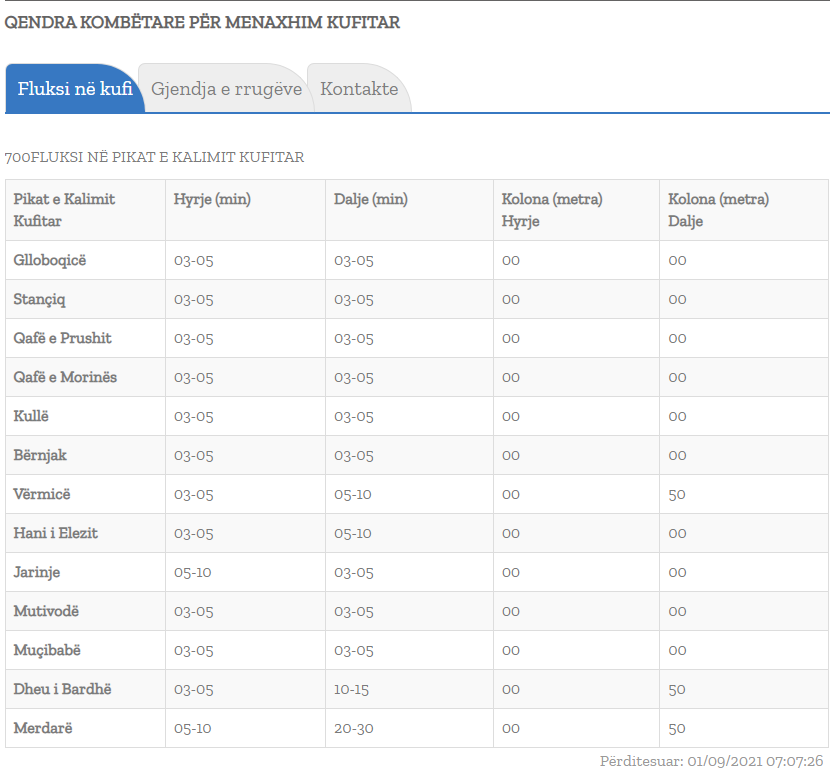Click the Dalje (min) column header
This screenshot has width=840, height=783.
[x=371, y=199]
